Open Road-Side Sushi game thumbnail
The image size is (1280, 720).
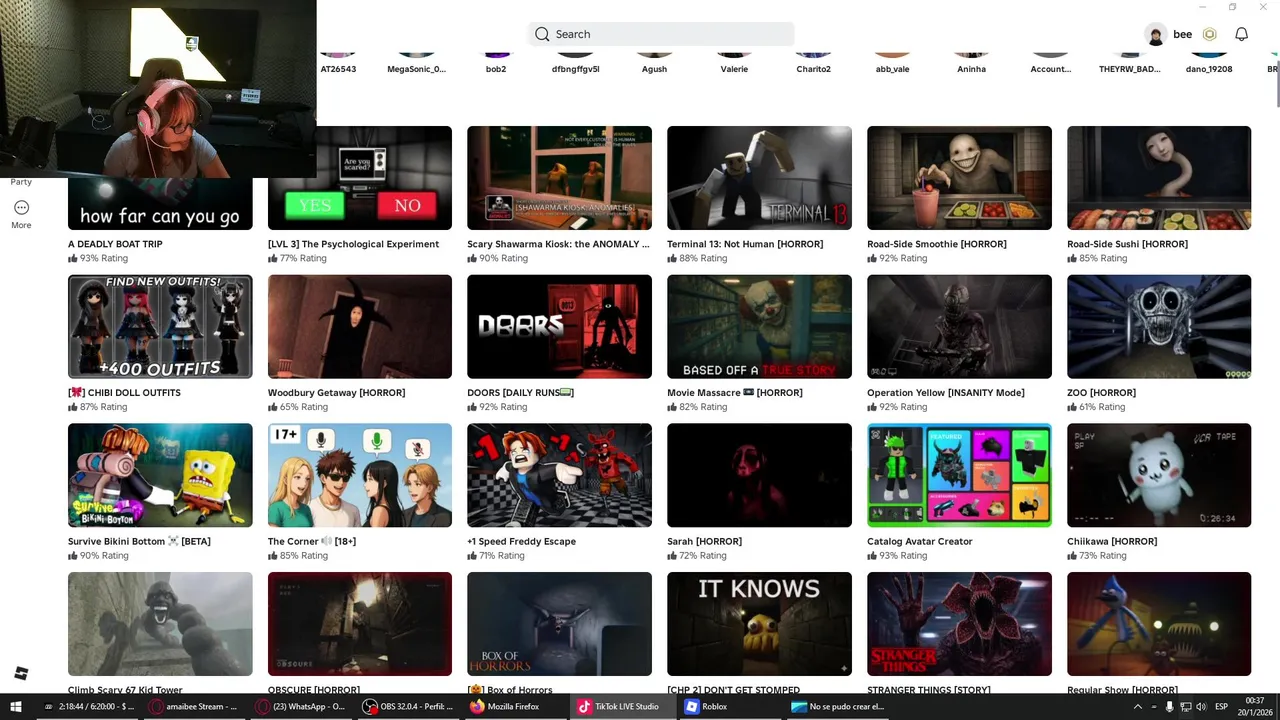(1159, 178)
